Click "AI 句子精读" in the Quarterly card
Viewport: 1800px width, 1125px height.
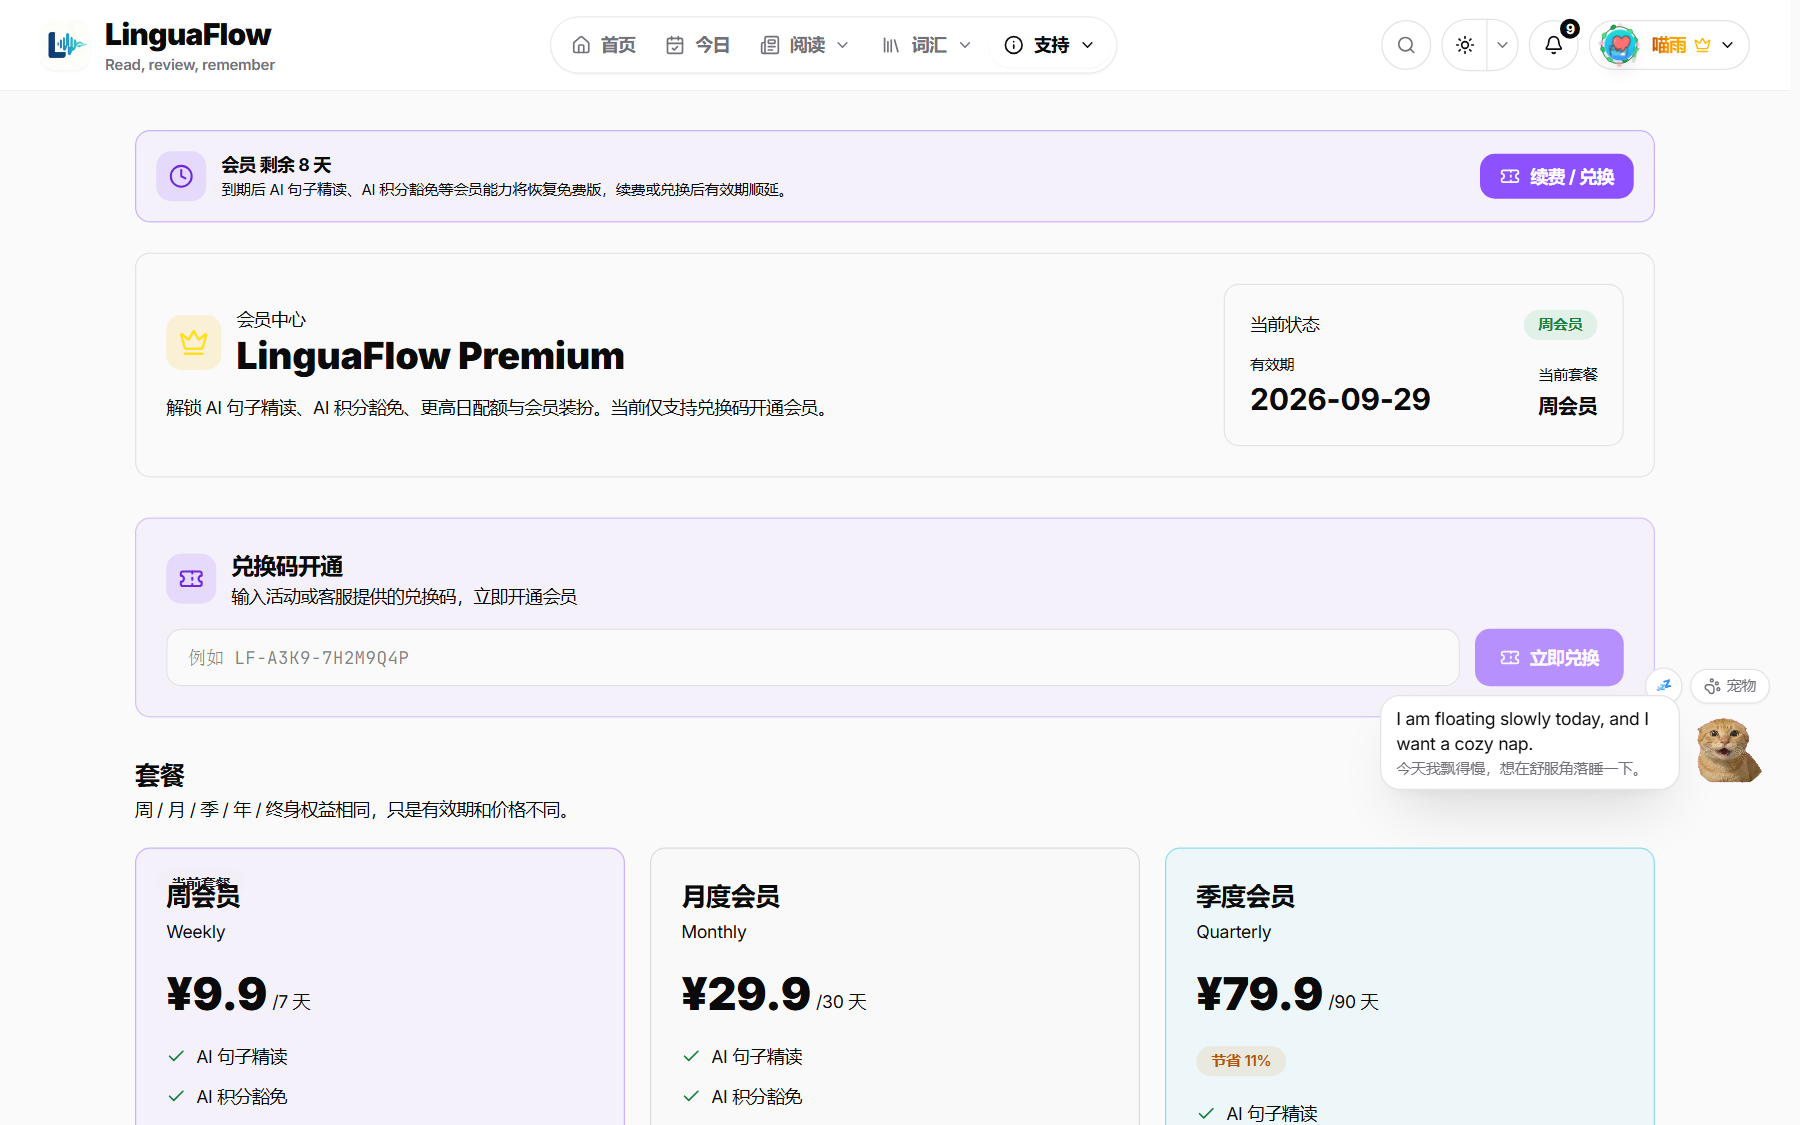1272,1113
